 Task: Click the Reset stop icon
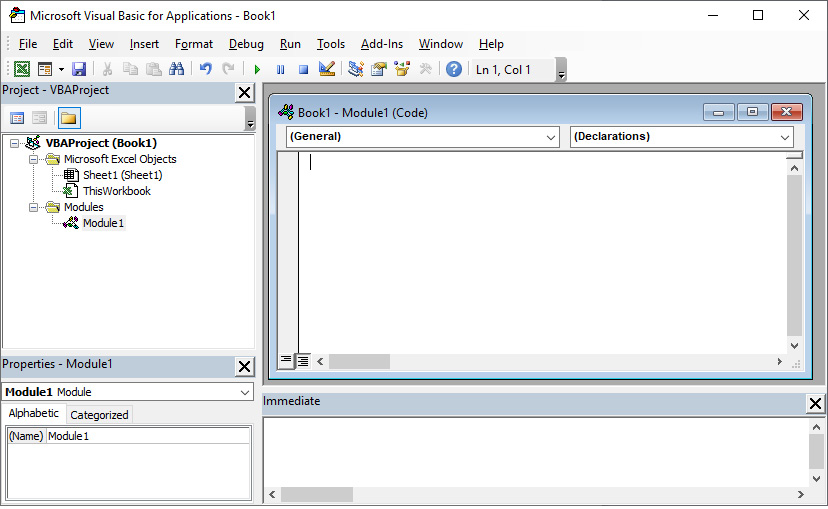[303, 69]
